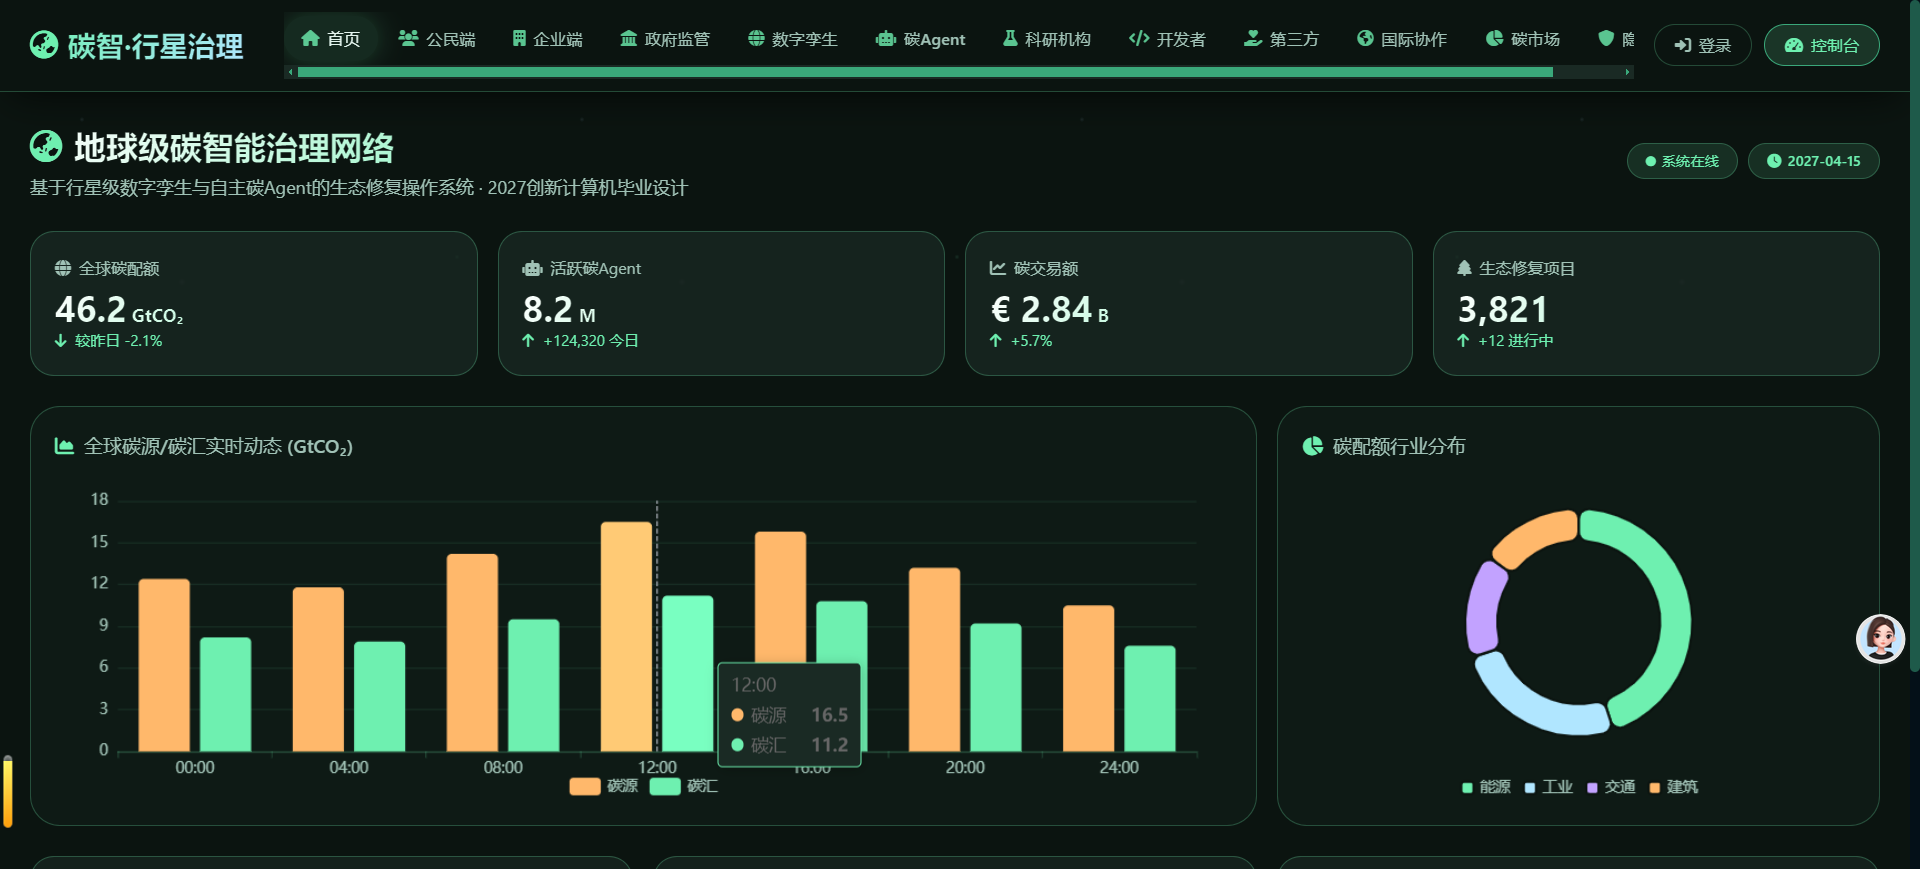Select the 第三方 navigation item
Image resolution: width=1920 pixels, height=869 pixels.
pyautogui.click(x=1282, y=39)
